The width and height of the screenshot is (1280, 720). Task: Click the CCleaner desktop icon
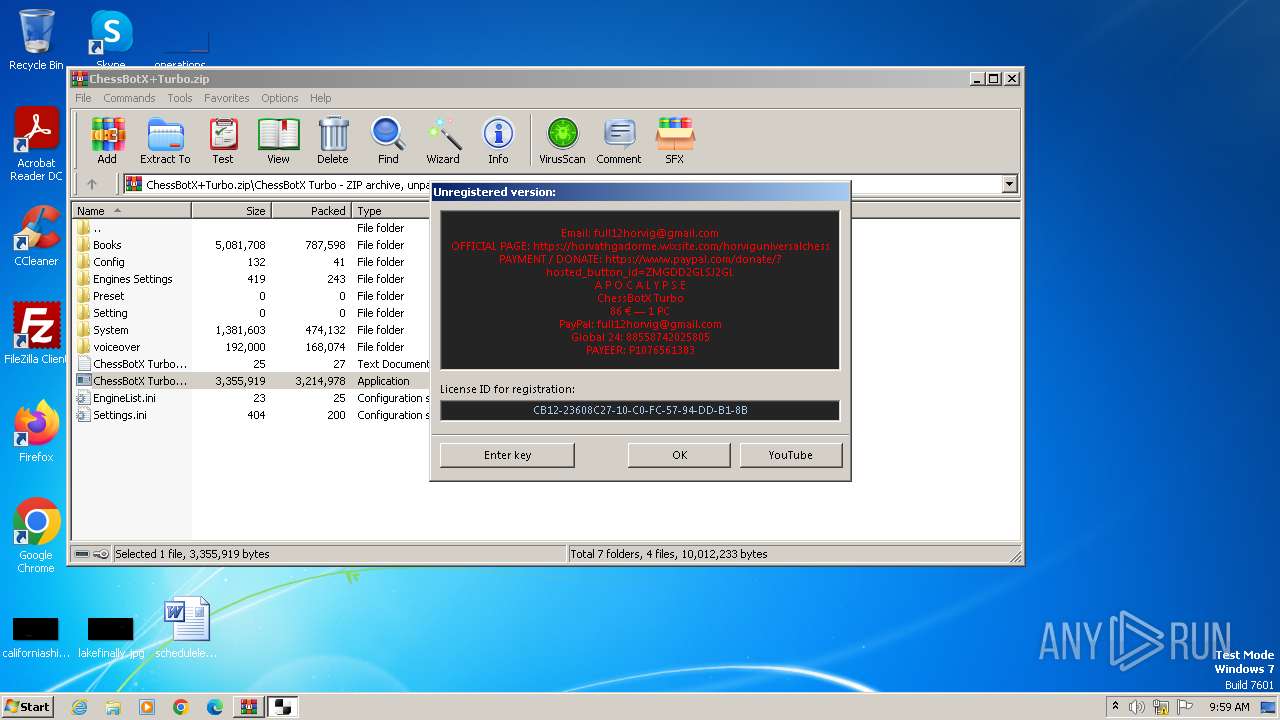(36, 237)
